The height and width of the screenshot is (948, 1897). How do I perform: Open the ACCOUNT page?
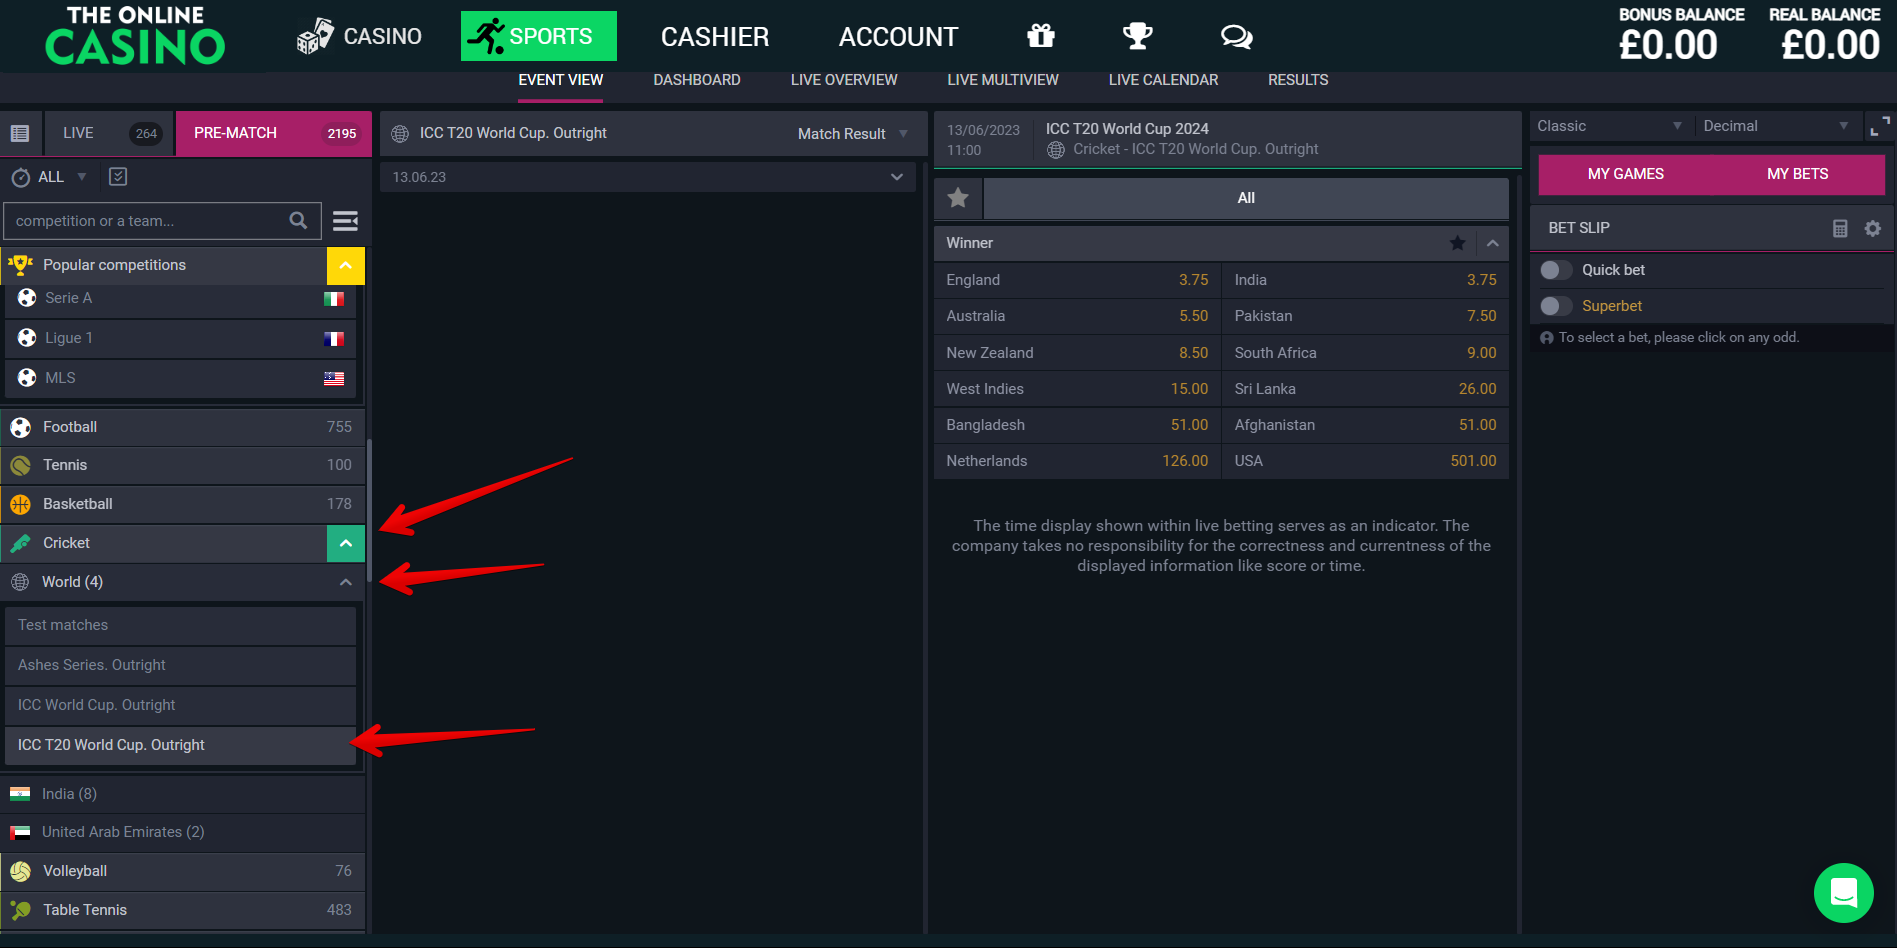click(898, 37)
